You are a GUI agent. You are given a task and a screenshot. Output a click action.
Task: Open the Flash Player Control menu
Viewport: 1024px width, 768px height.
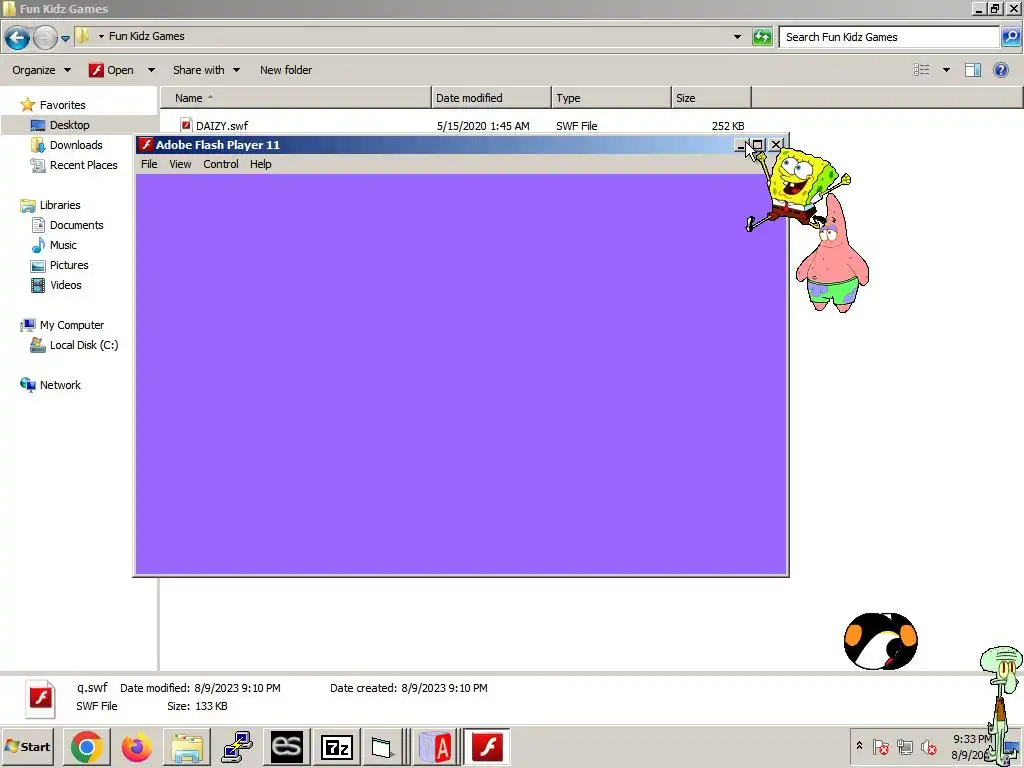221,164
